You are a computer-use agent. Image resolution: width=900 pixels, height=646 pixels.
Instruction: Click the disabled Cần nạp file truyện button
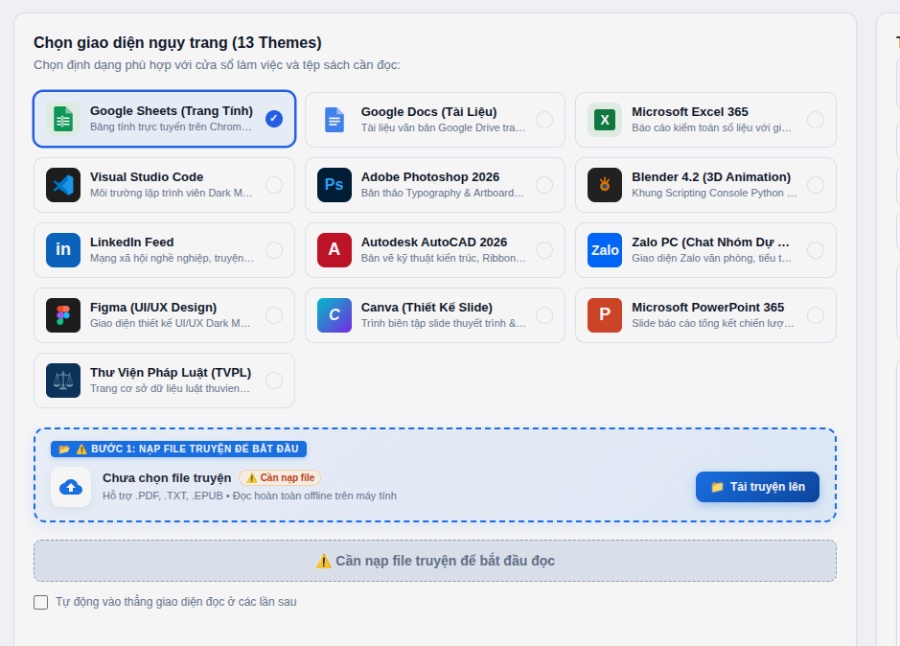pos(435,561)
